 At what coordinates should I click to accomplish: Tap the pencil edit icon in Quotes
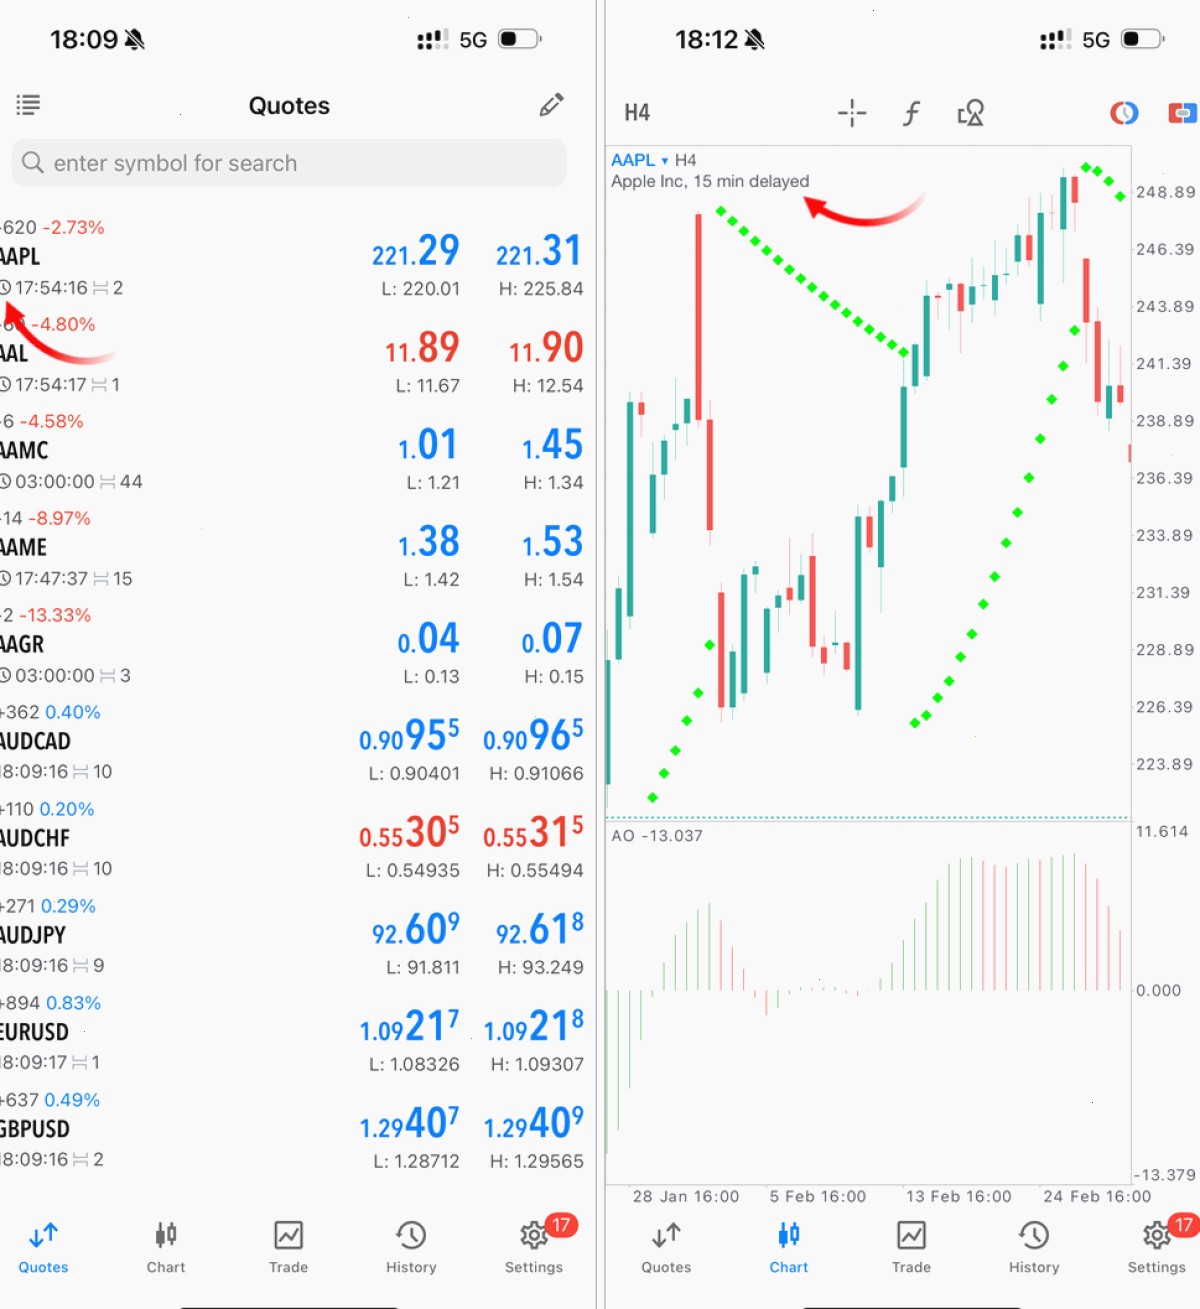[551, 104]
